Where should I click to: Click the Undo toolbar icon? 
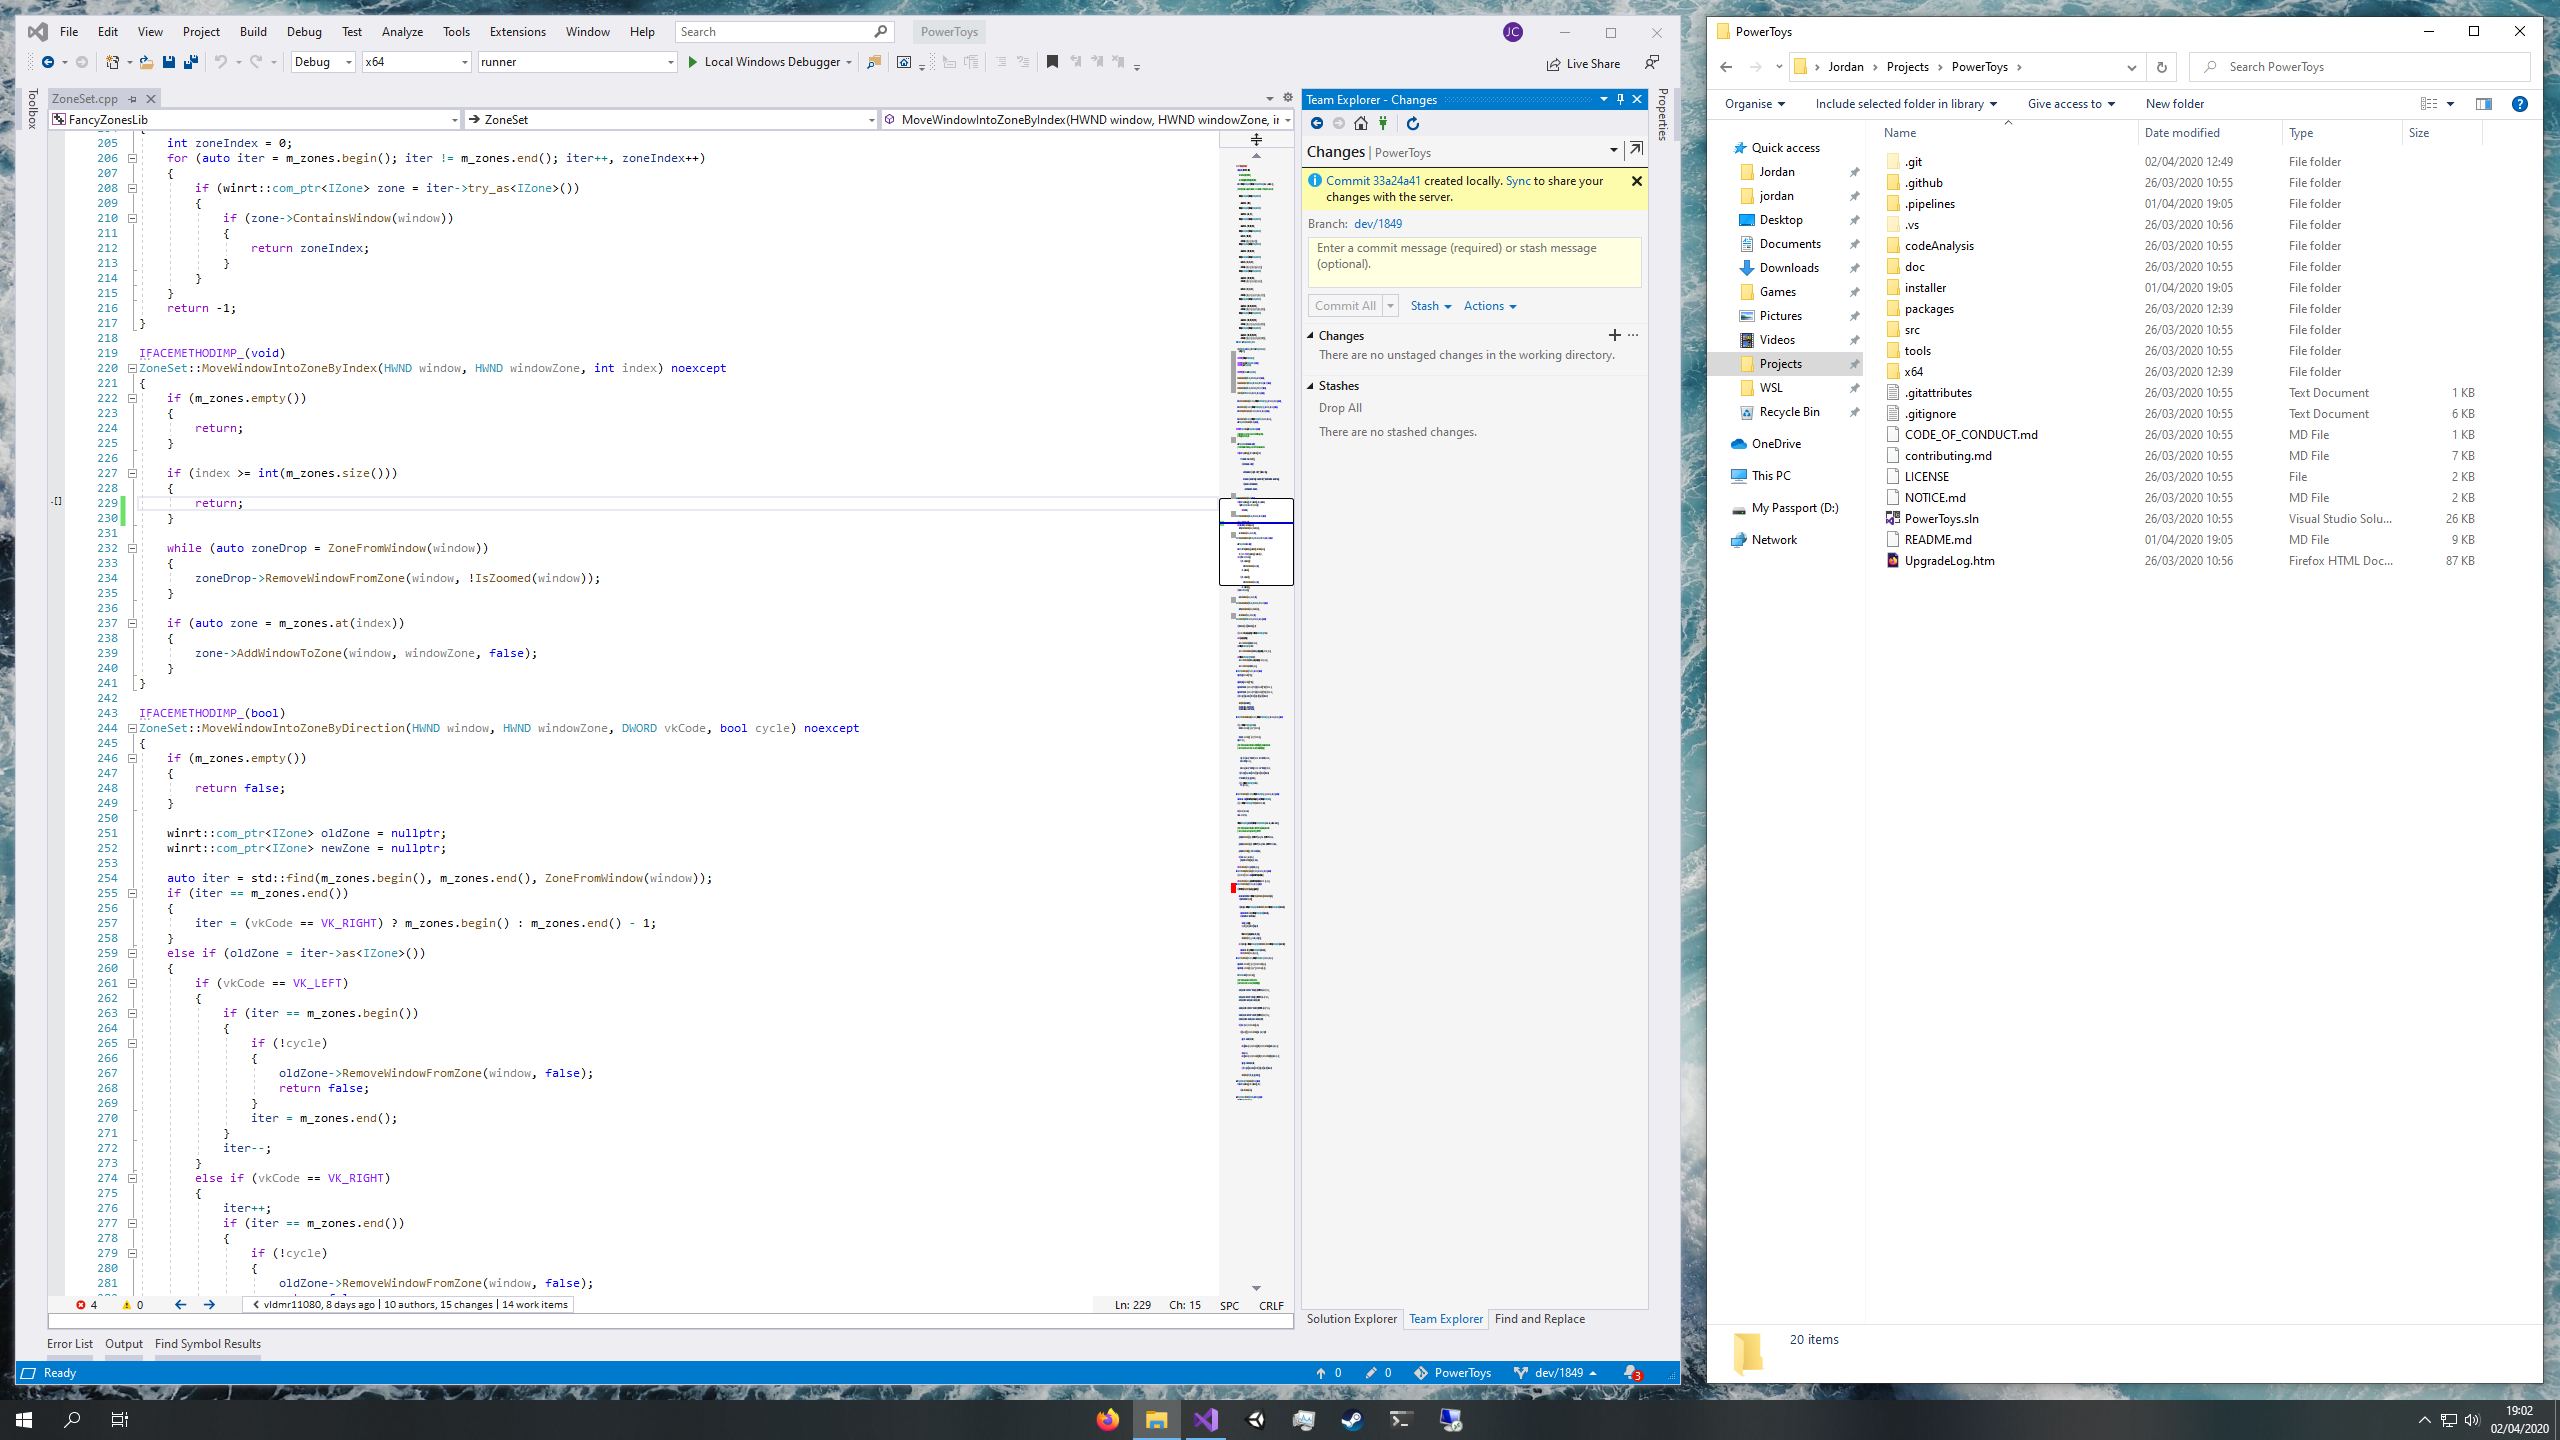tap(221, 62)
